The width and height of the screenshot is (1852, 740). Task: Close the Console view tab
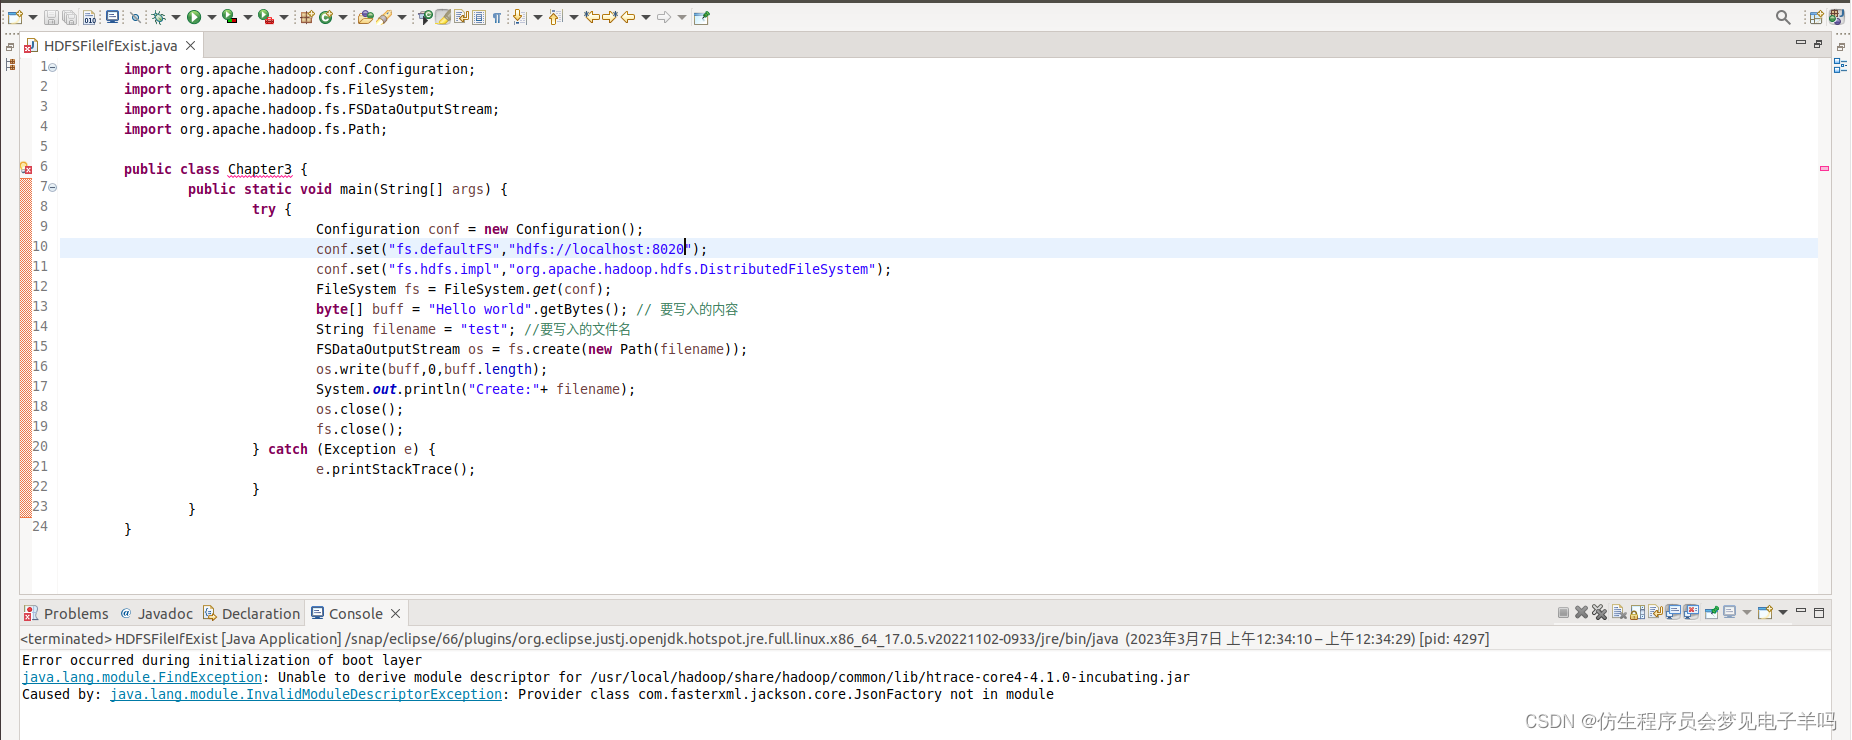pos(396,613)
